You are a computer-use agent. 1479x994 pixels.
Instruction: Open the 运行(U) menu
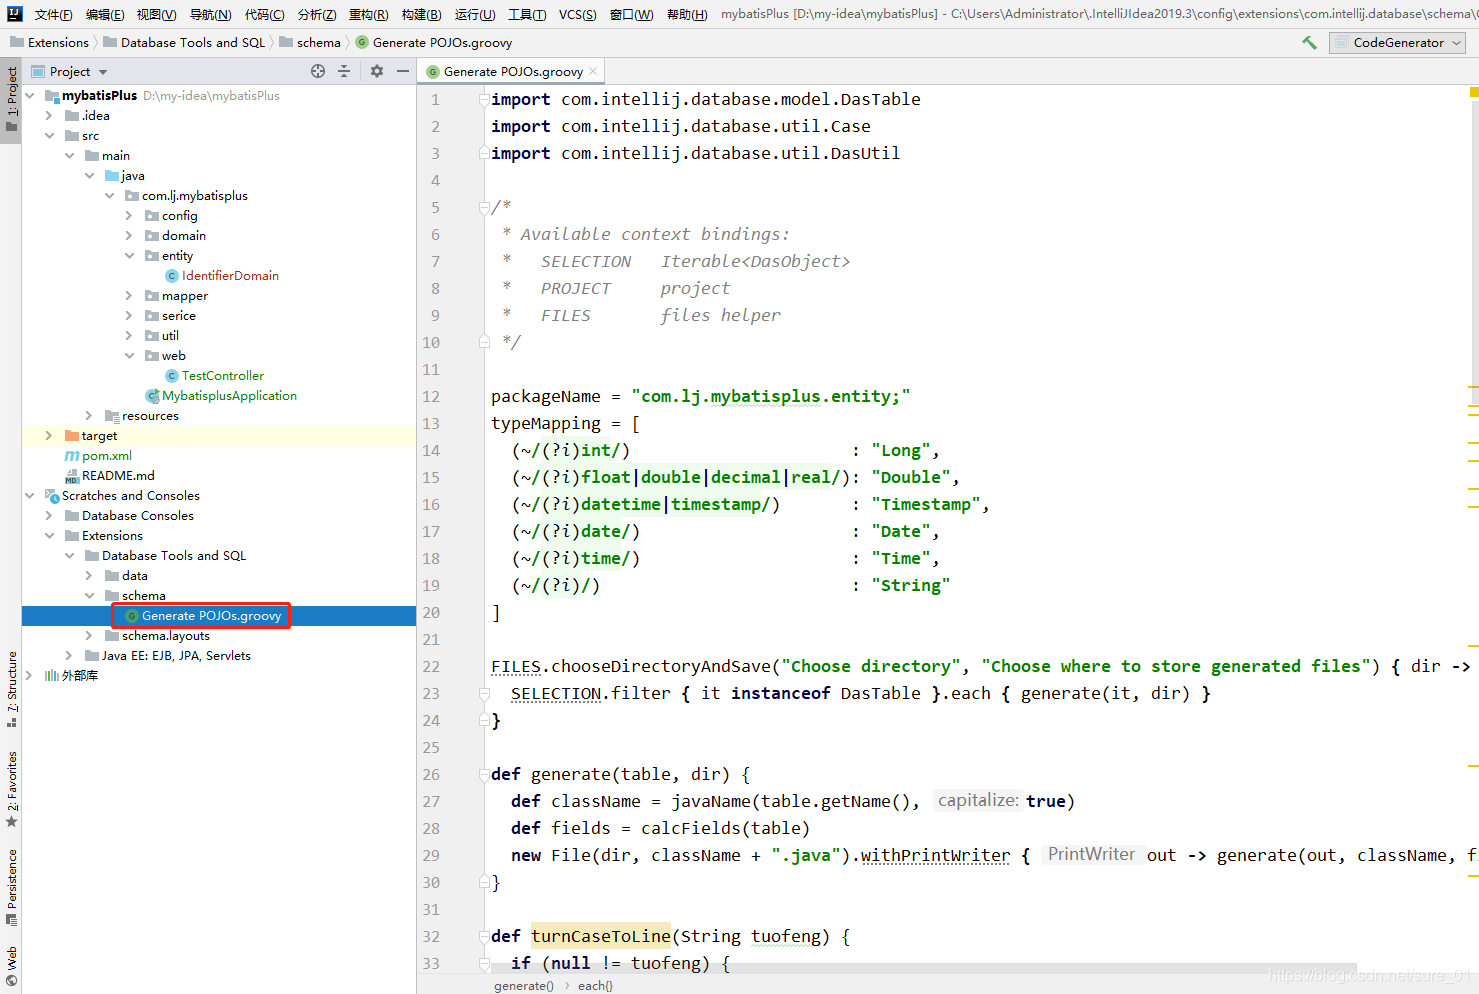(x=474, y=14)
